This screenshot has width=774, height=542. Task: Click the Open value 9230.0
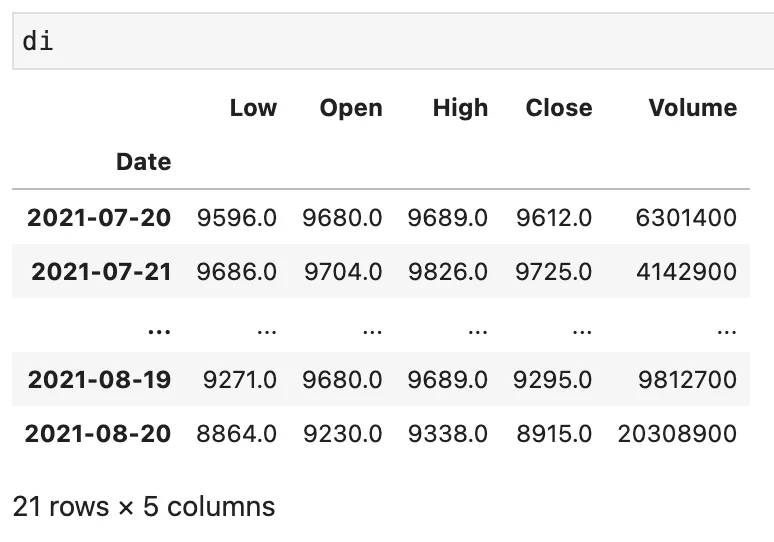[342, 434]
